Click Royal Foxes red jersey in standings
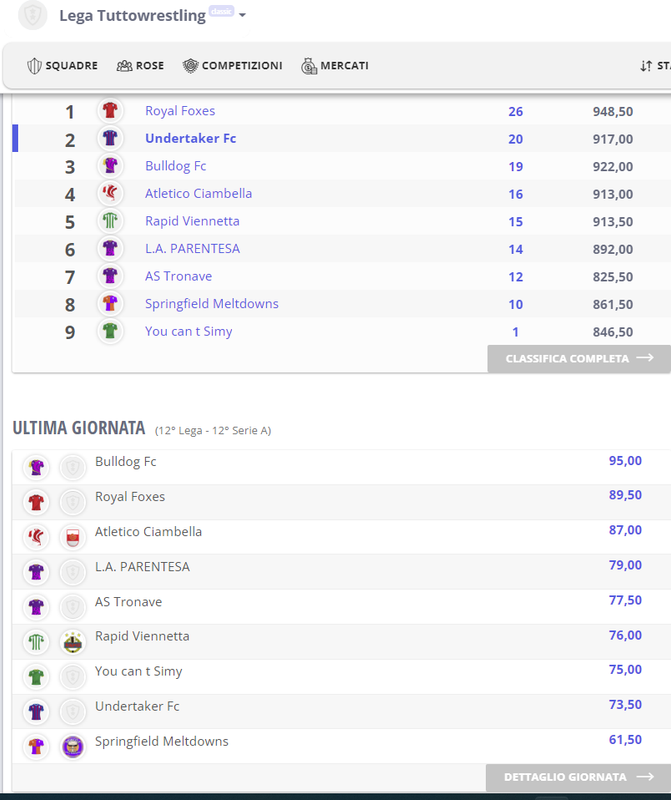The height and width of the screenshot is (800, 671). pyautogui.click(x=110, y=110)
